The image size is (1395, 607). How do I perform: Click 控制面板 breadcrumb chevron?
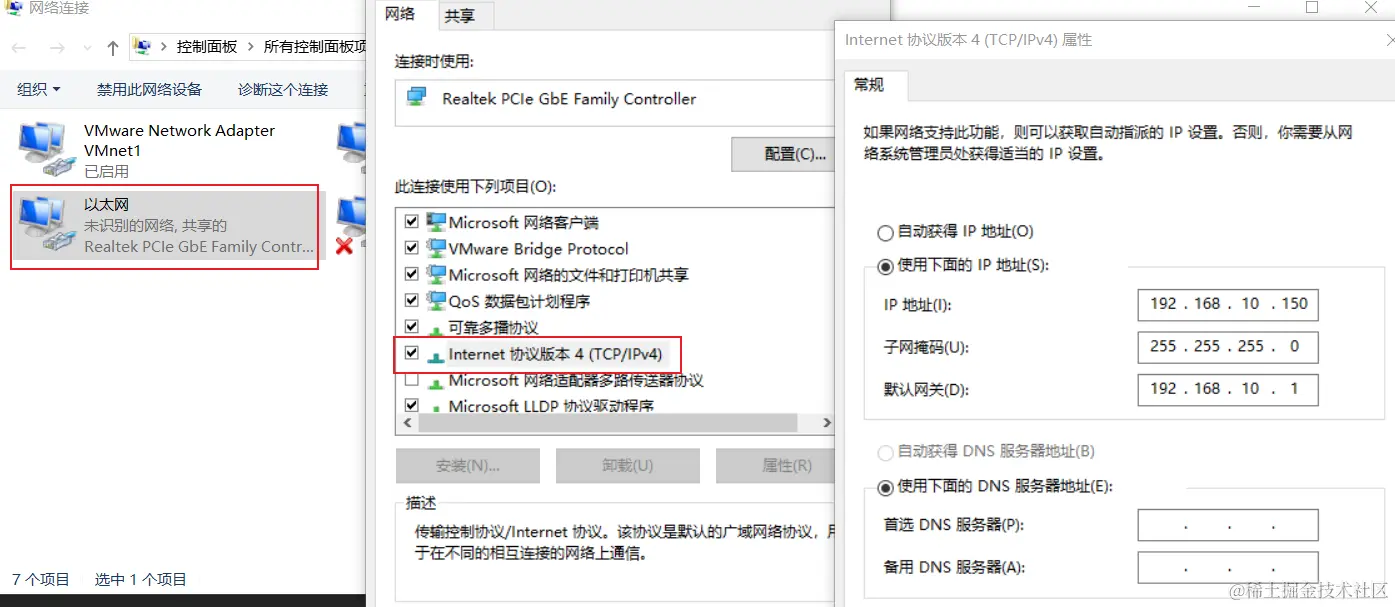coord(250,47)
